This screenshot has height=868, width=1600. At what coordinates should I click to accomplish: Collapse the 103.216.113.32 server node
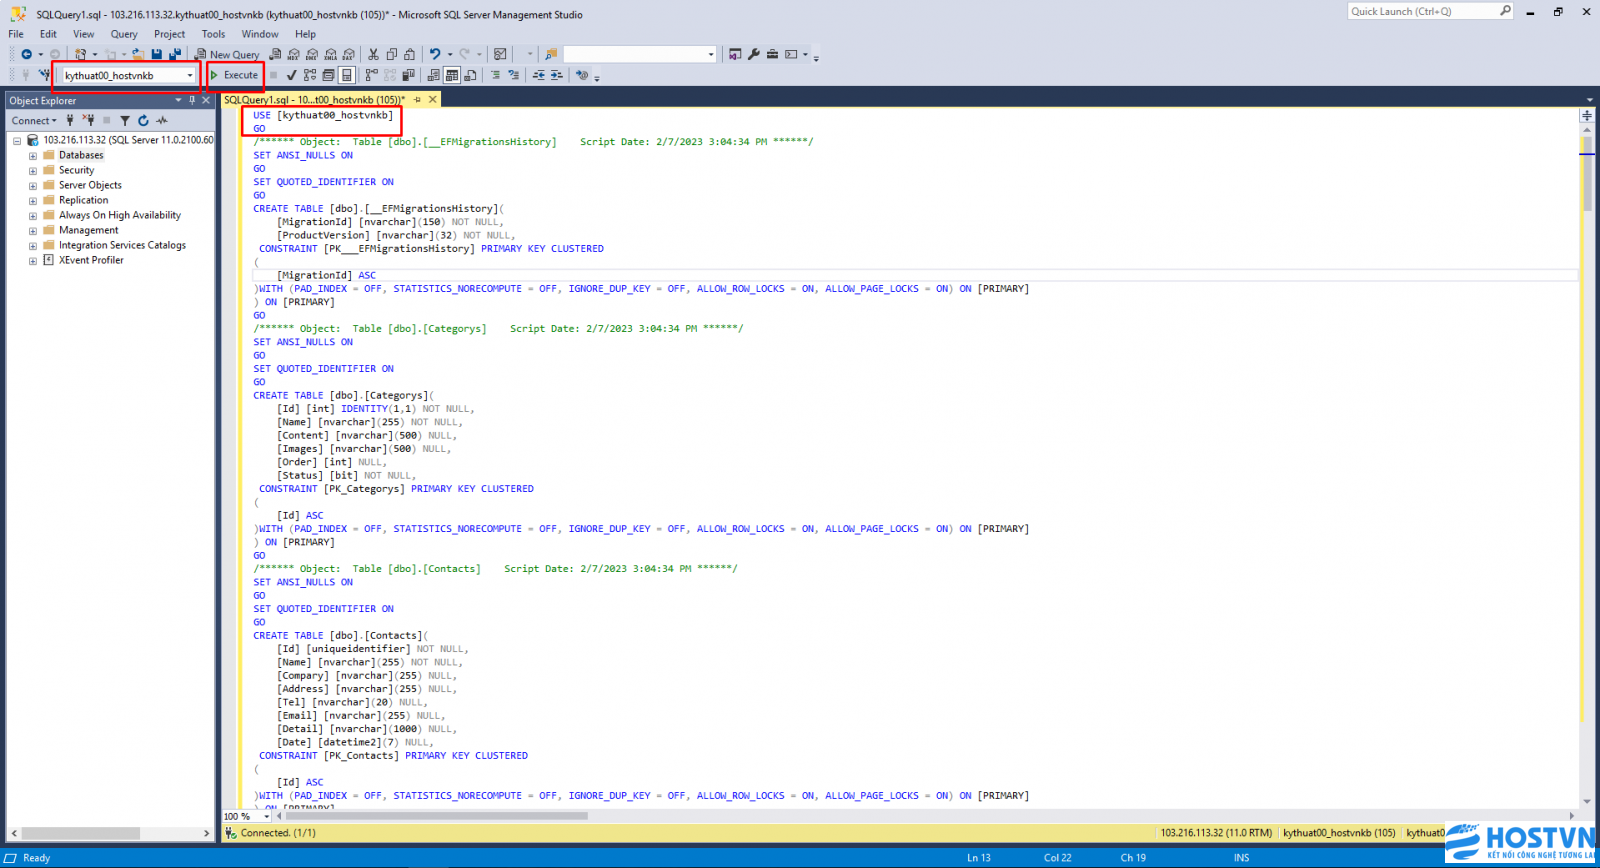point(17,141)
